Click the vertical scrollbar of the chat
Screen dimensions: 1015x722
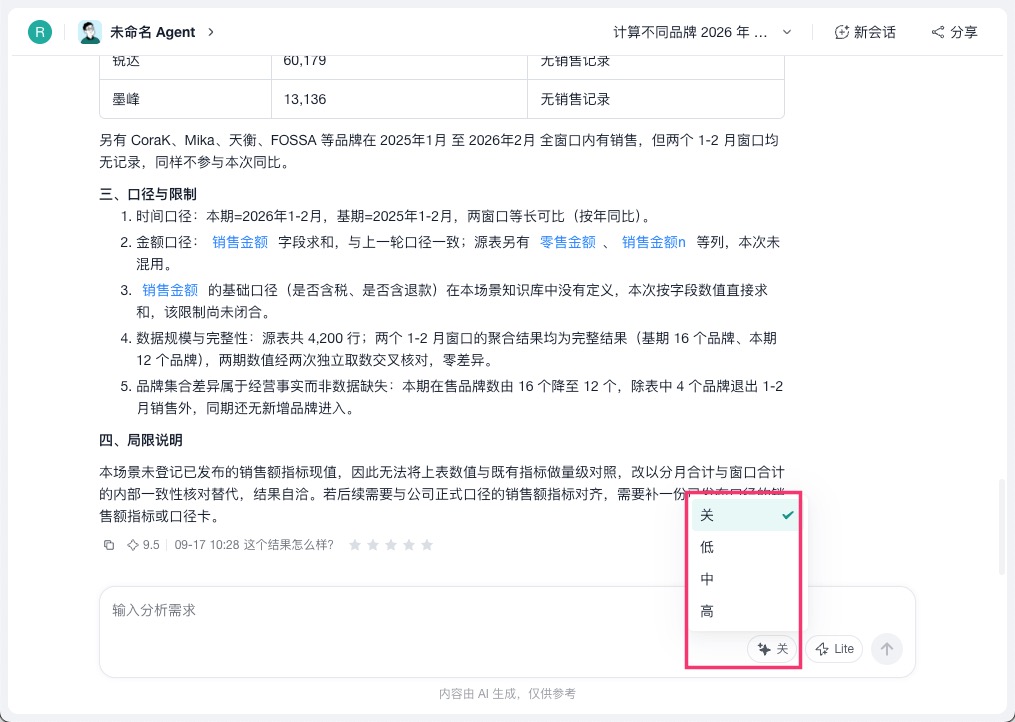1003,525
